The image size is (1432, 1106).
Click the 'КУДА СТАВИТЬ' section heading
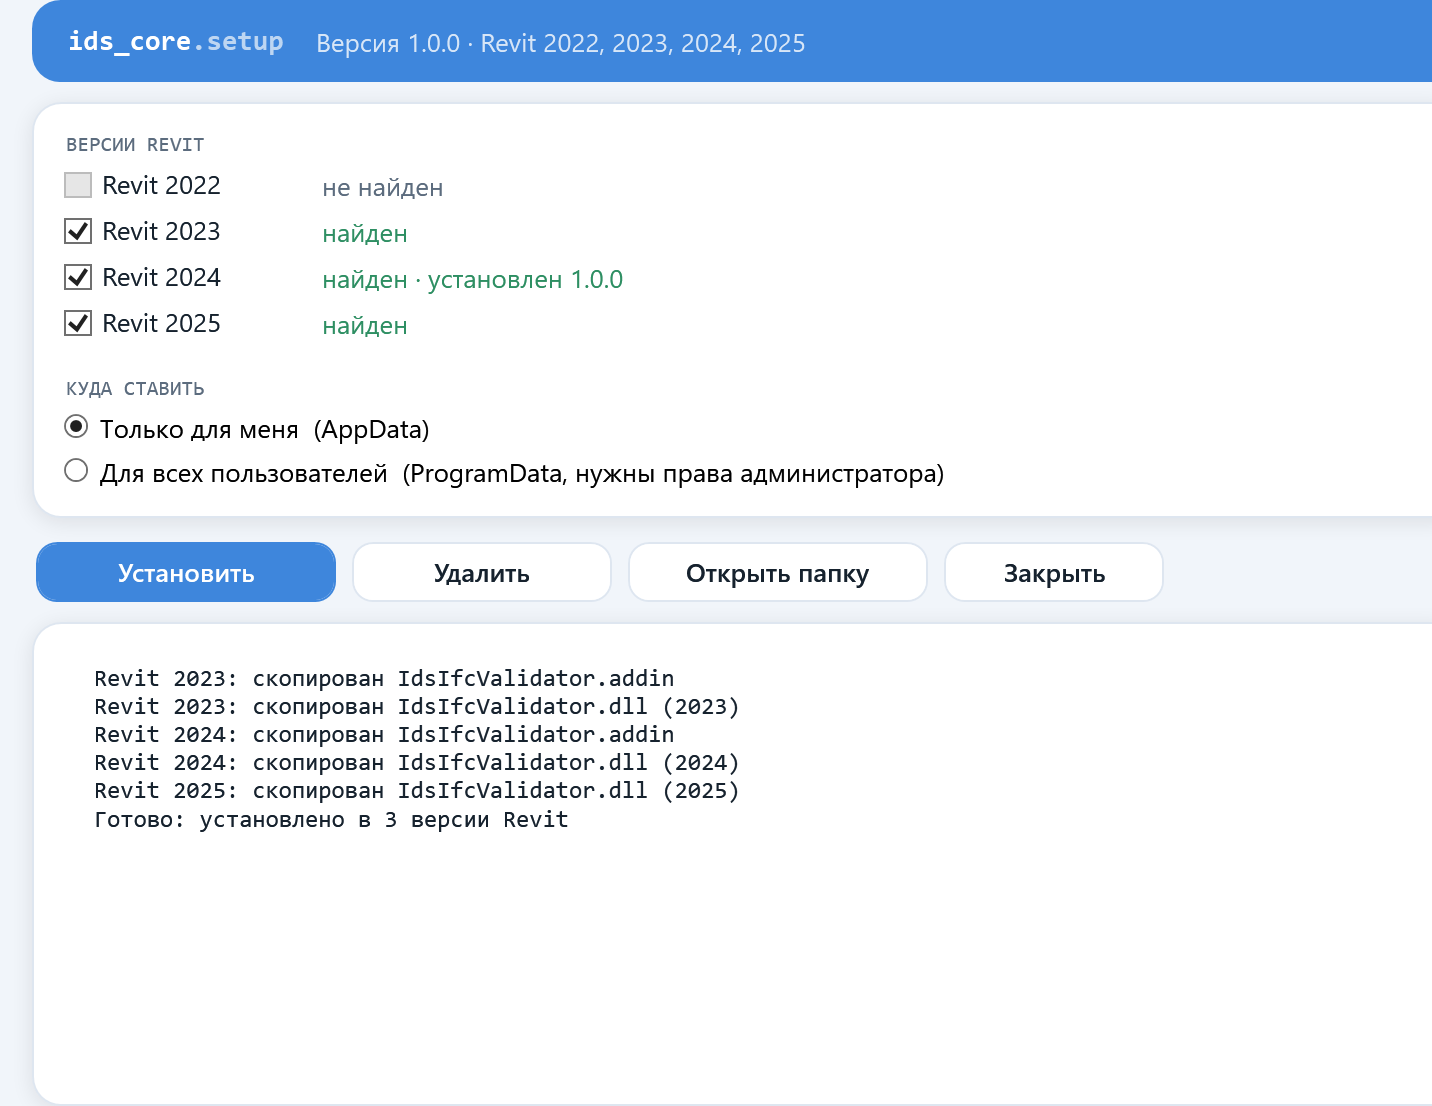pyautogui.click(x=135, y=389)
